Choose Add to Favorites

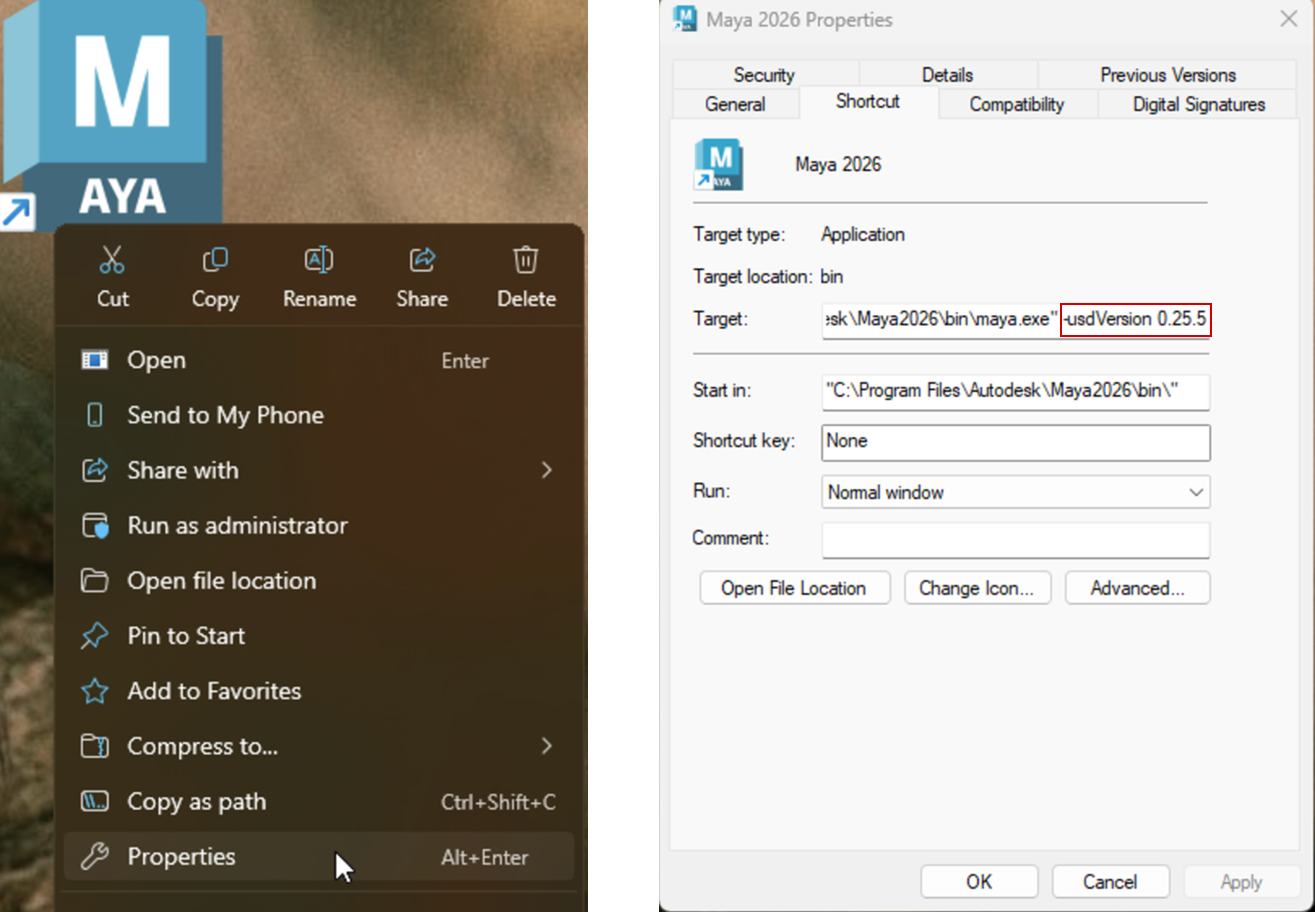[x=319, y=691]
